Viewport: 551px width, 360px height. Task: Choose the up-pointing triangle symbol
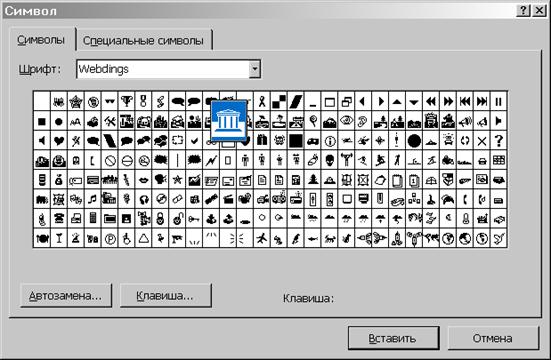pos(397,102)
